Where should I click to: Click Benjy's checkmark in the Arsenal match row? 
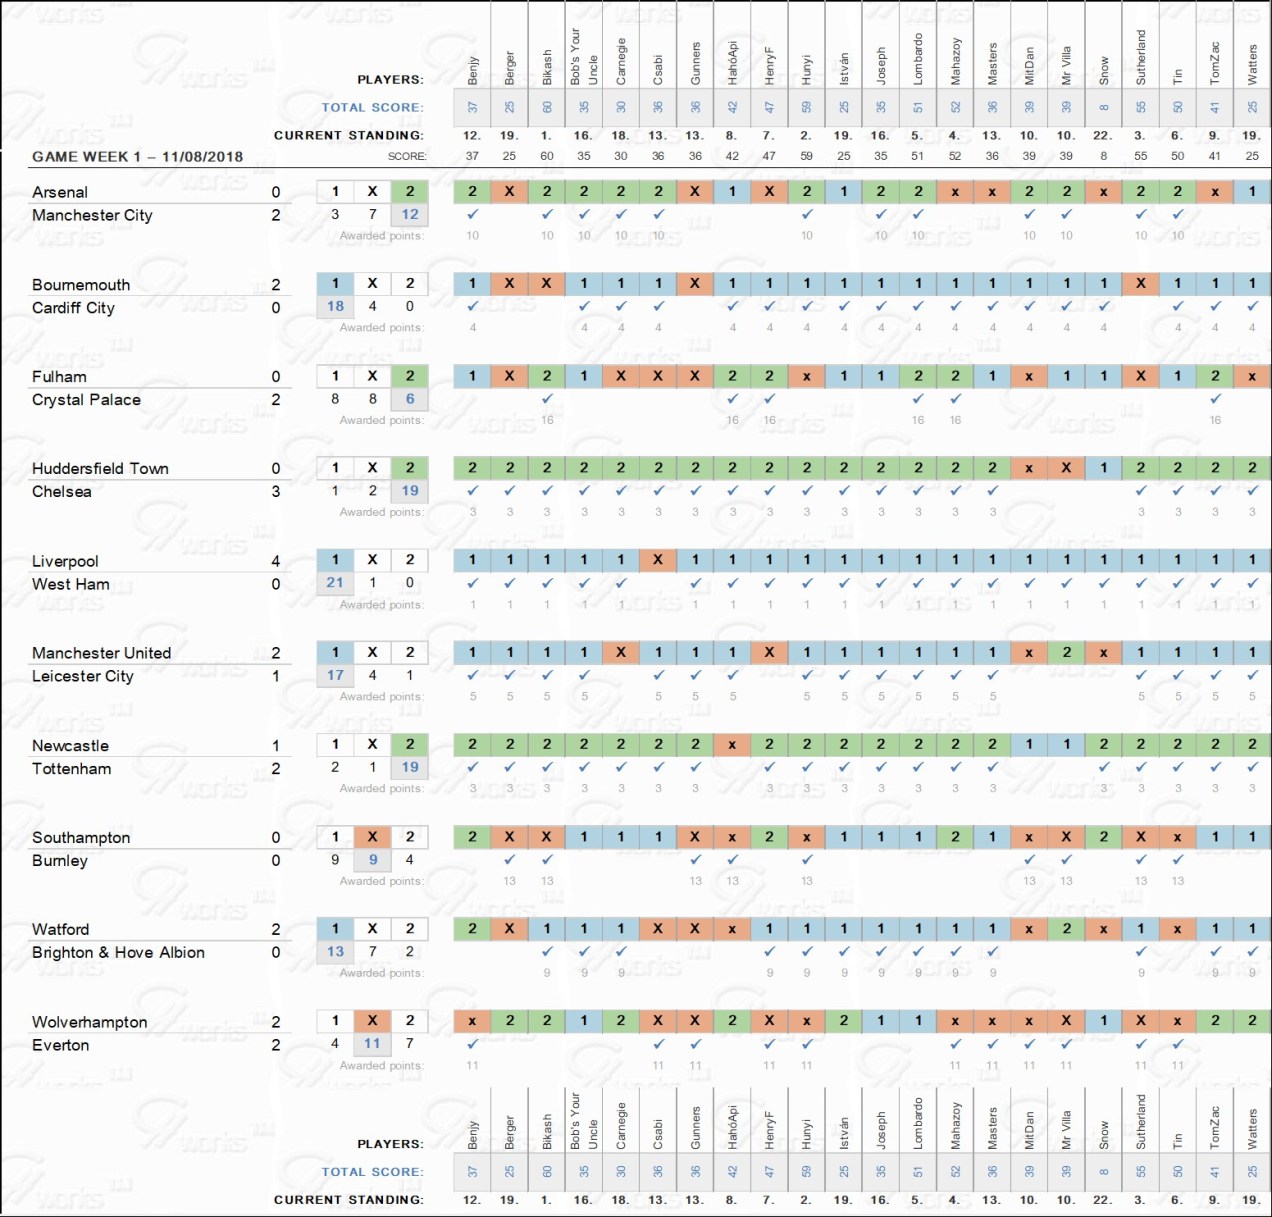point(472,214)
